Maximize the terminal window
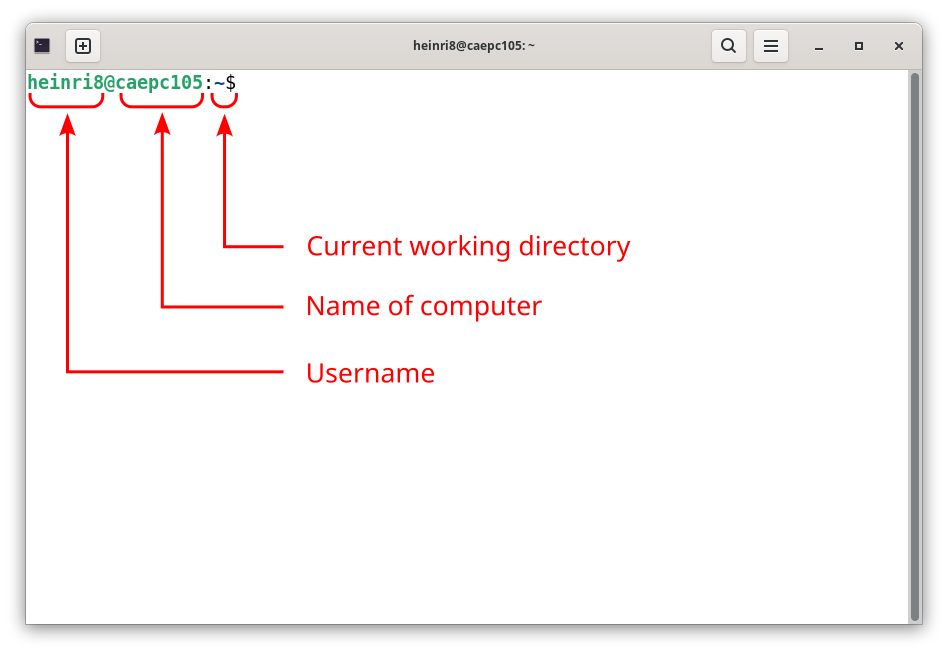Viewport: 948px width, 653px height. 859,46
